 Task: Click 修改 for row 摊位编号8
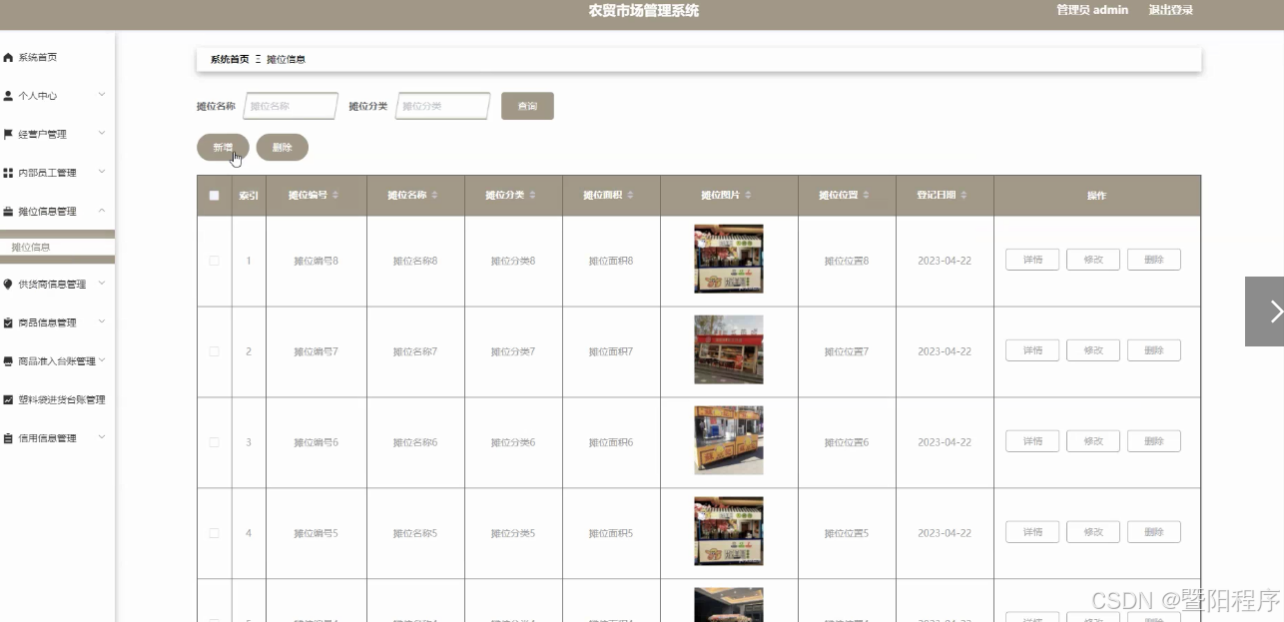[1093, 260]
